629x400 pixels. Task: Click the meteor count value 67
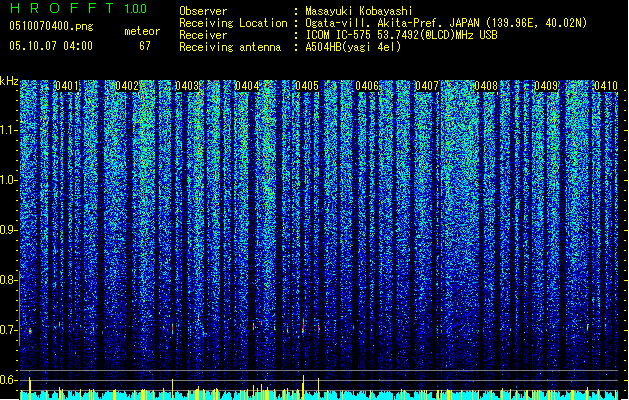[145, 46]
